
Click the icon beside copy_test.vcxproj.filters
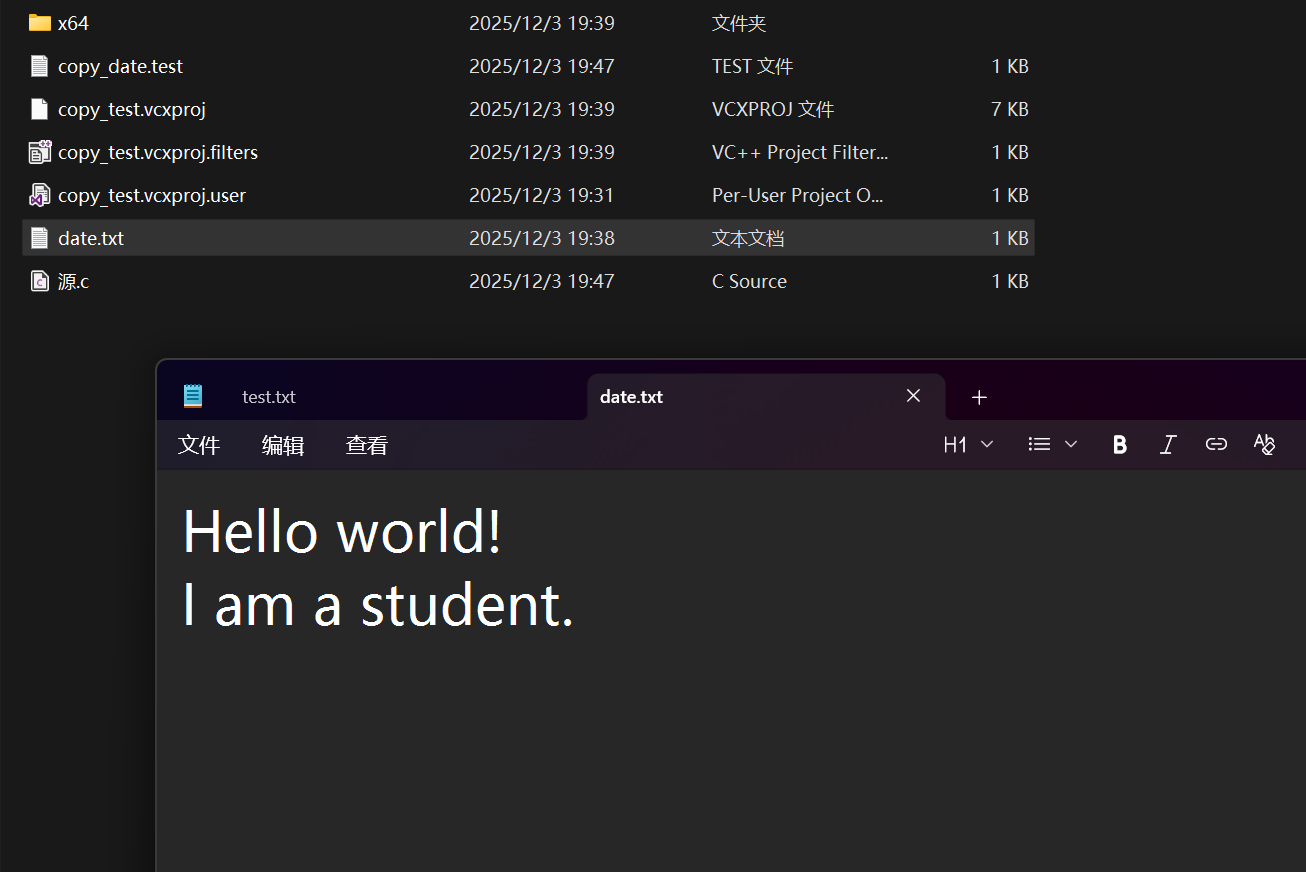click(x=40, y=152)
